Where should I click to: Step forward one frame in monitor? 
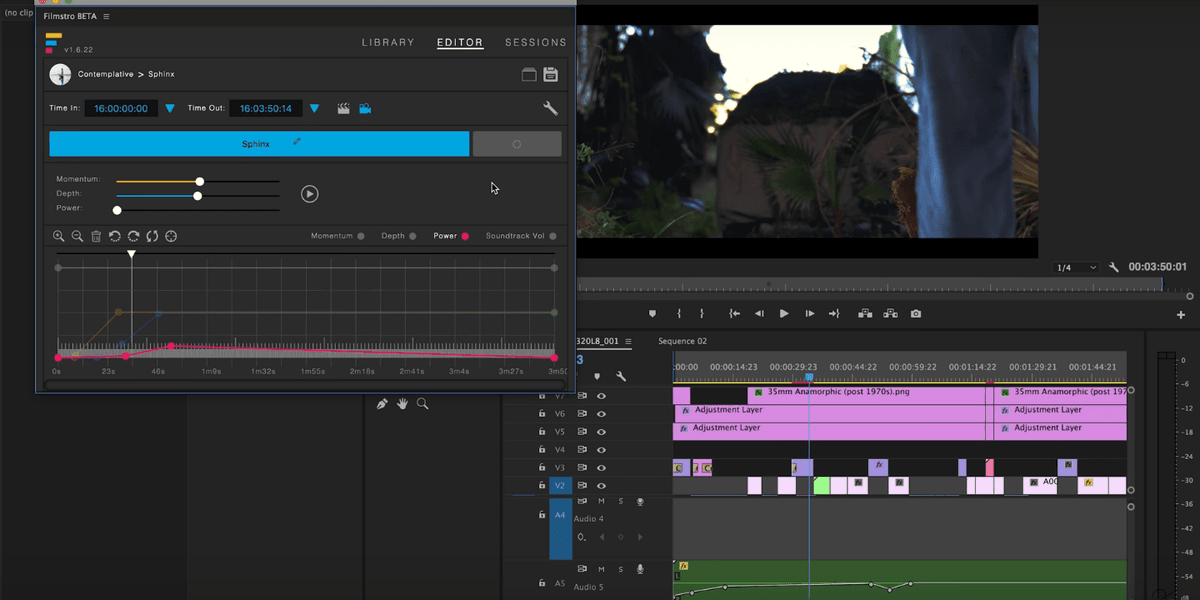810,313
